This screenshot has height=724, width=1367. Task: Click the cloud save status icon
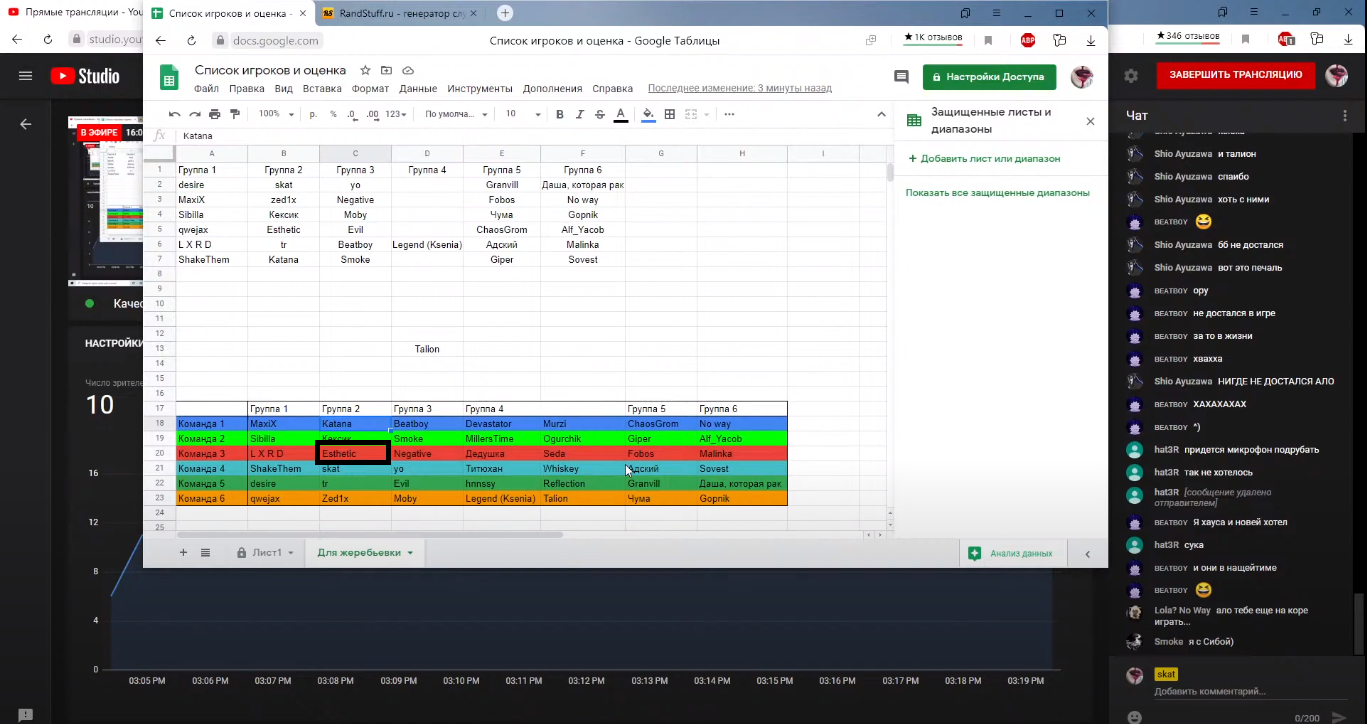click(x=408, y=71)
